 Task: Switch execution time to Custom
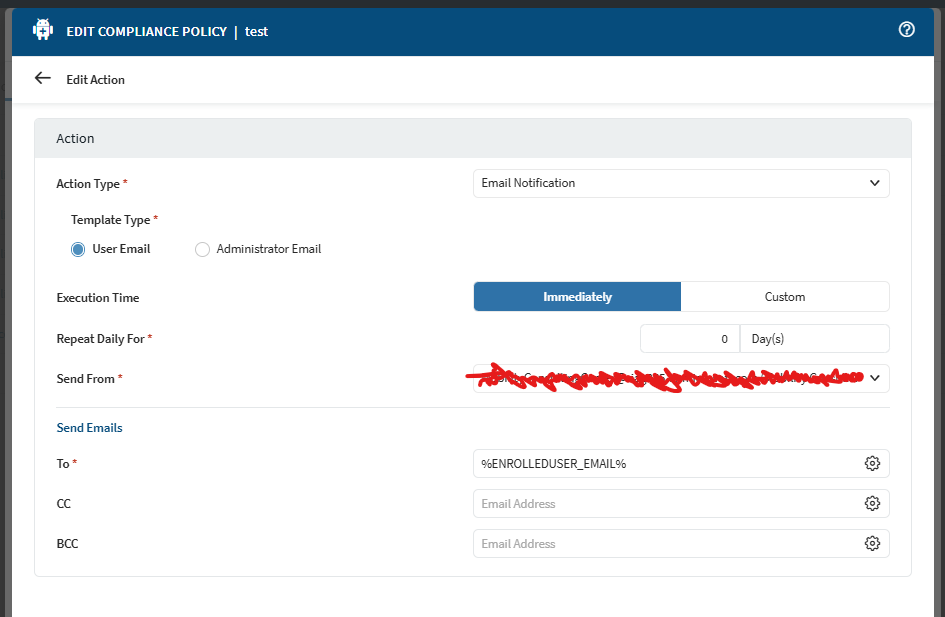click(784, 297)
